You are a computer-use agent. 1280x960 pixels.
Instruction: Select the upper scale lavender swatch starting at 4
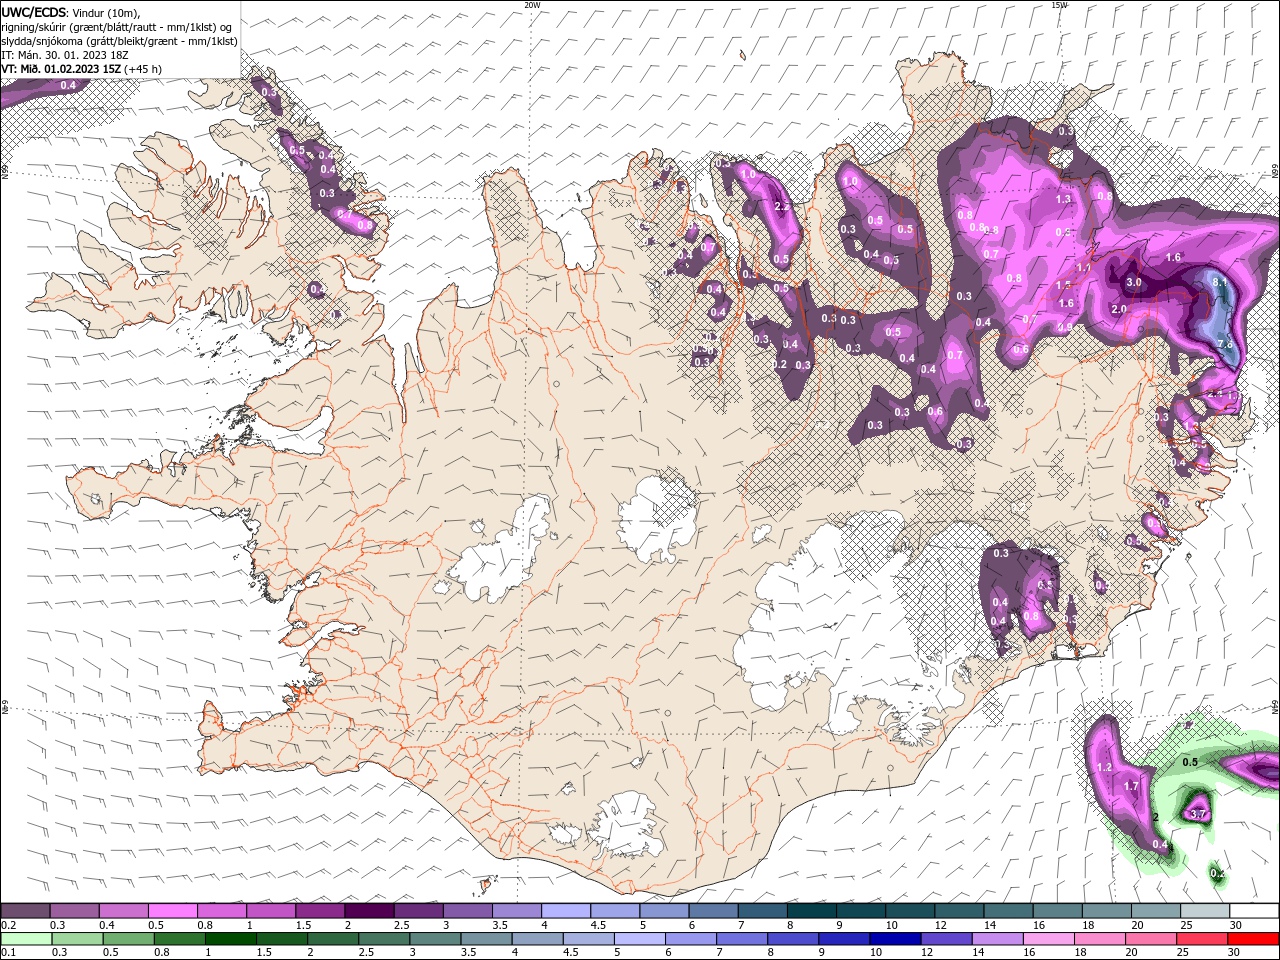(566, 911)
